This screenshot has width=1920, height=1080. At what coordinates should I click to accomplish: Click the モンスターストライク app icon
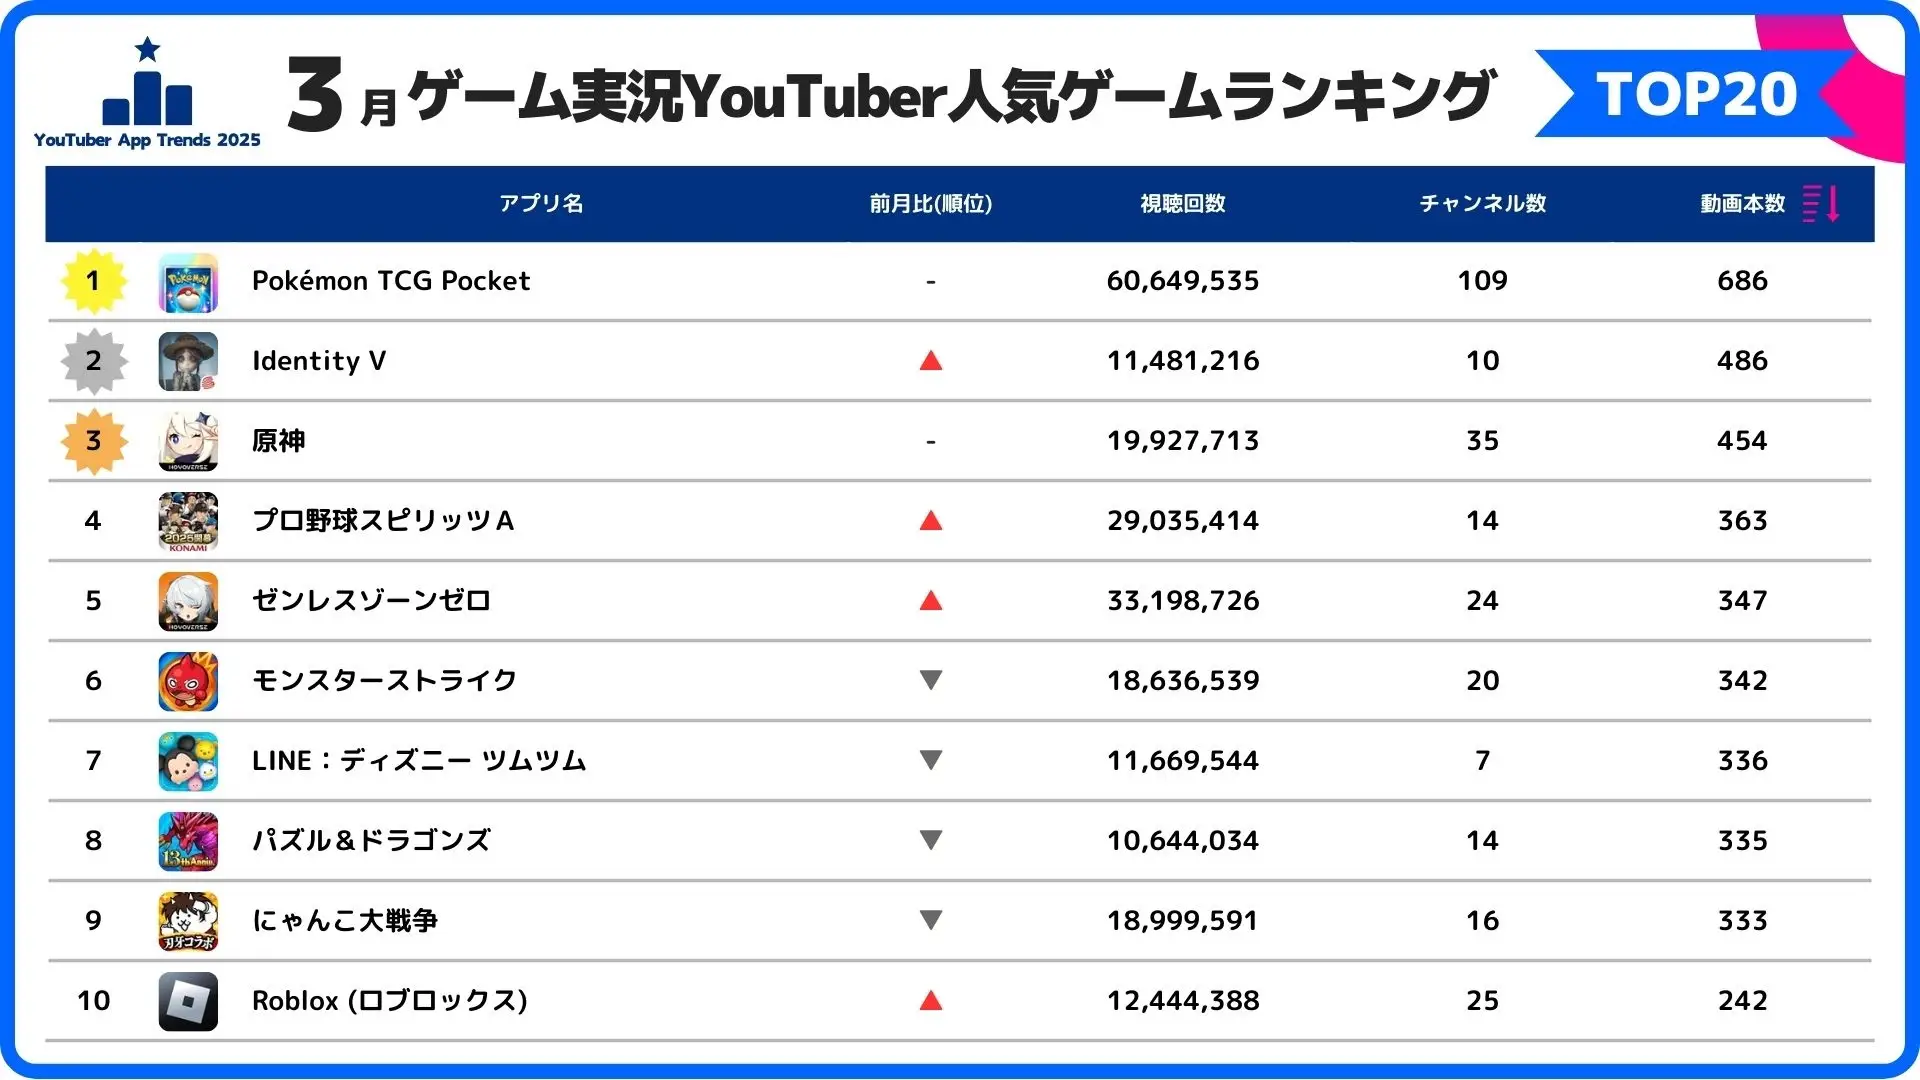188,682
